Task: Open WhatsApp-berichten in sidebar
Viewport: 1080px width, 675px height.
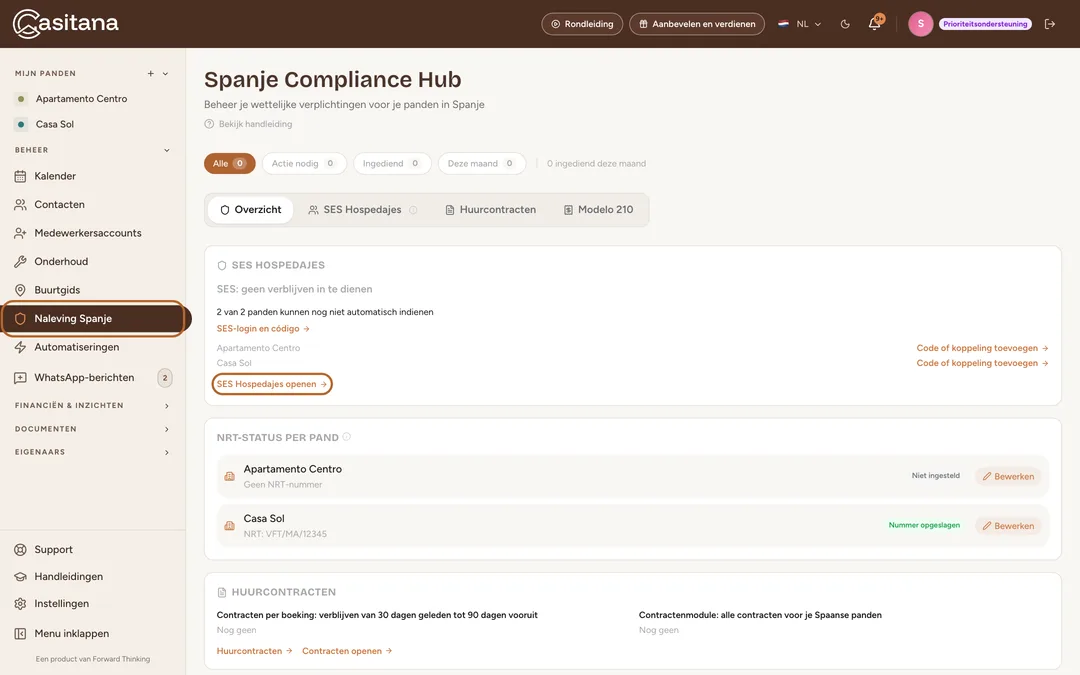Action: (84, 377)
